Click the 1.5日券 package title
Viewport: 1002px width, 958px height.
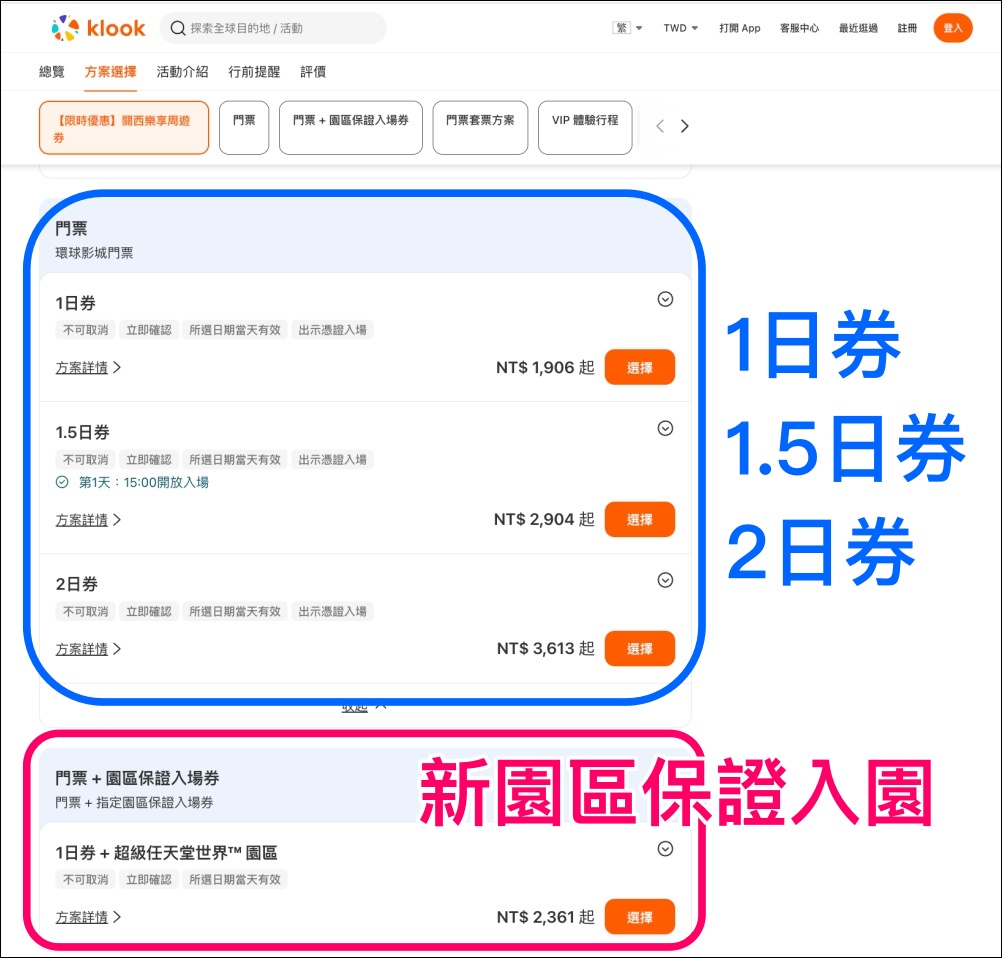(82, 433)
